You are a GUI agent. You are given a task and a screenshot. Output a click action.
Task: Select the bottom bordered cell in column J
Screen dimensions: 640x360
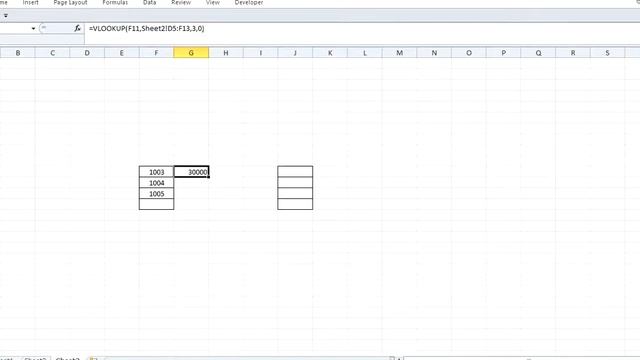295,204
